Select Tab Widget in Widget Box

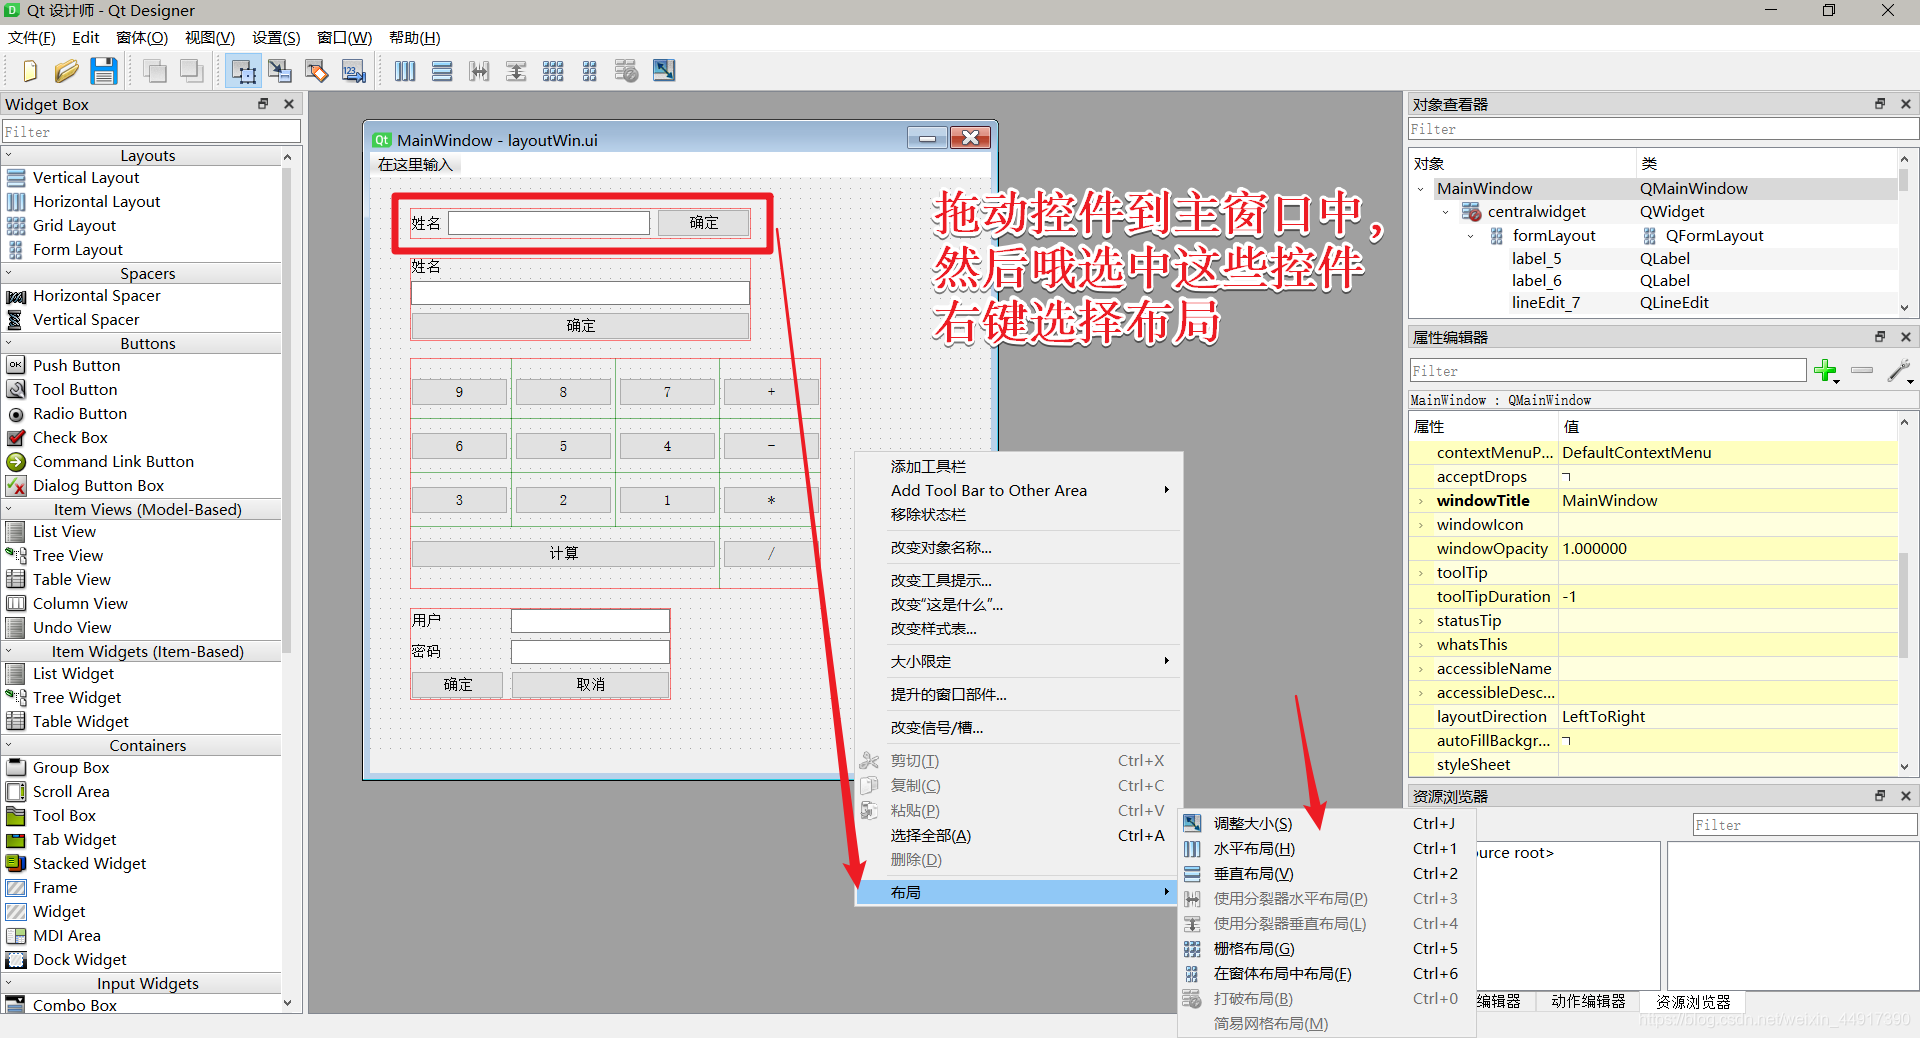74,840
